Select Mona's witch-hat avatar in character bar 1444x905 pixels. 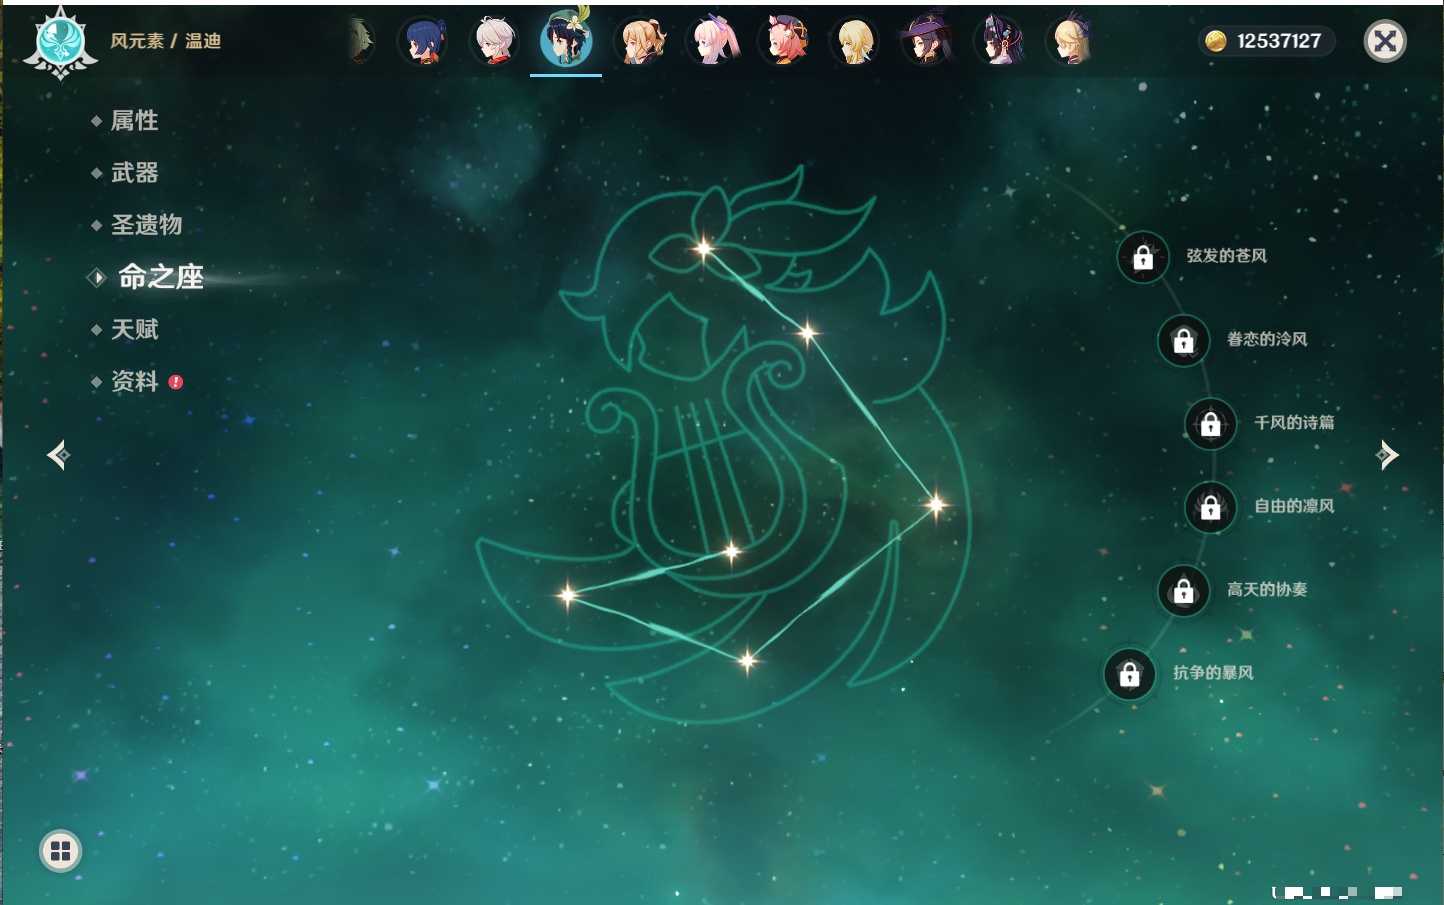pyautogui.click(x=927, y=41)
